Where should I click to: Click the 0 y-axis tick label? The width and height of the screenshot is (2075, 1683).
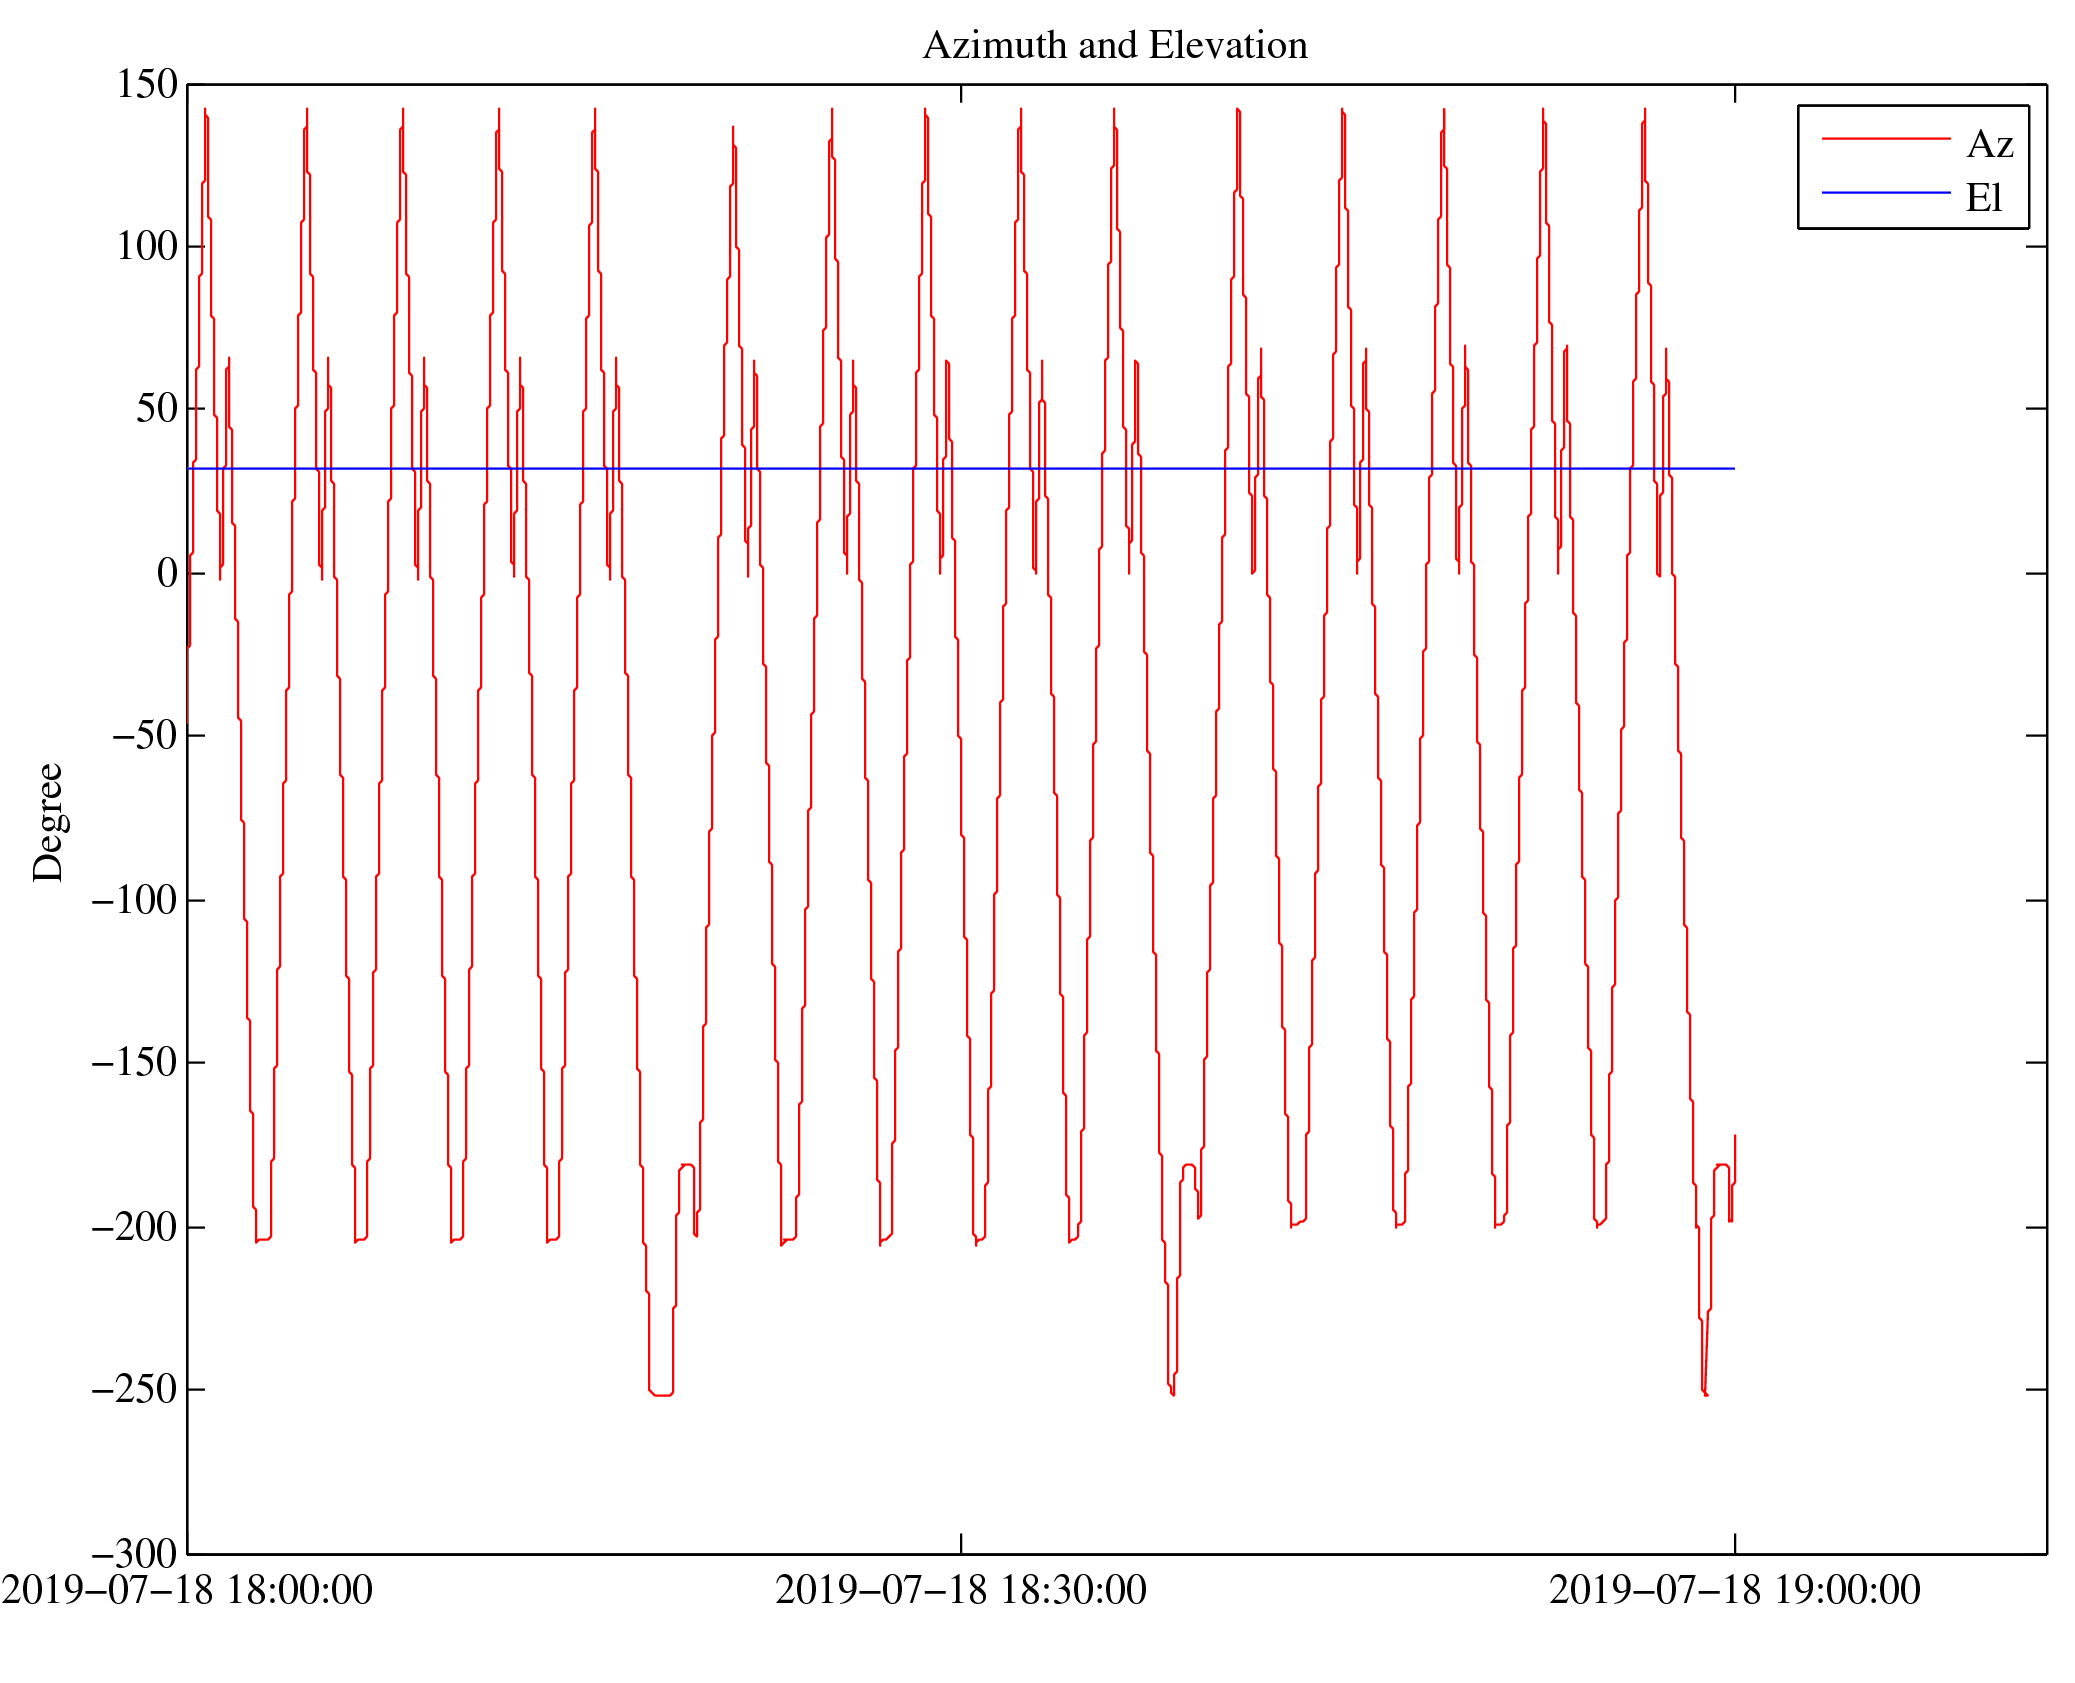coord(167,573)
